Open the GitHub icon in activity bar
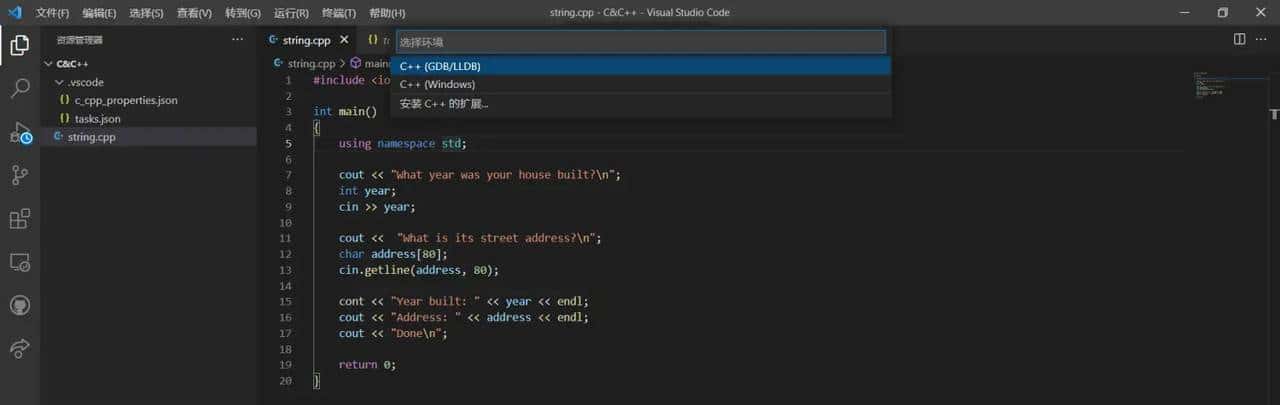The width and height of the screenshot is (1280, 405). pyautogui.click(x=19, y=305)
